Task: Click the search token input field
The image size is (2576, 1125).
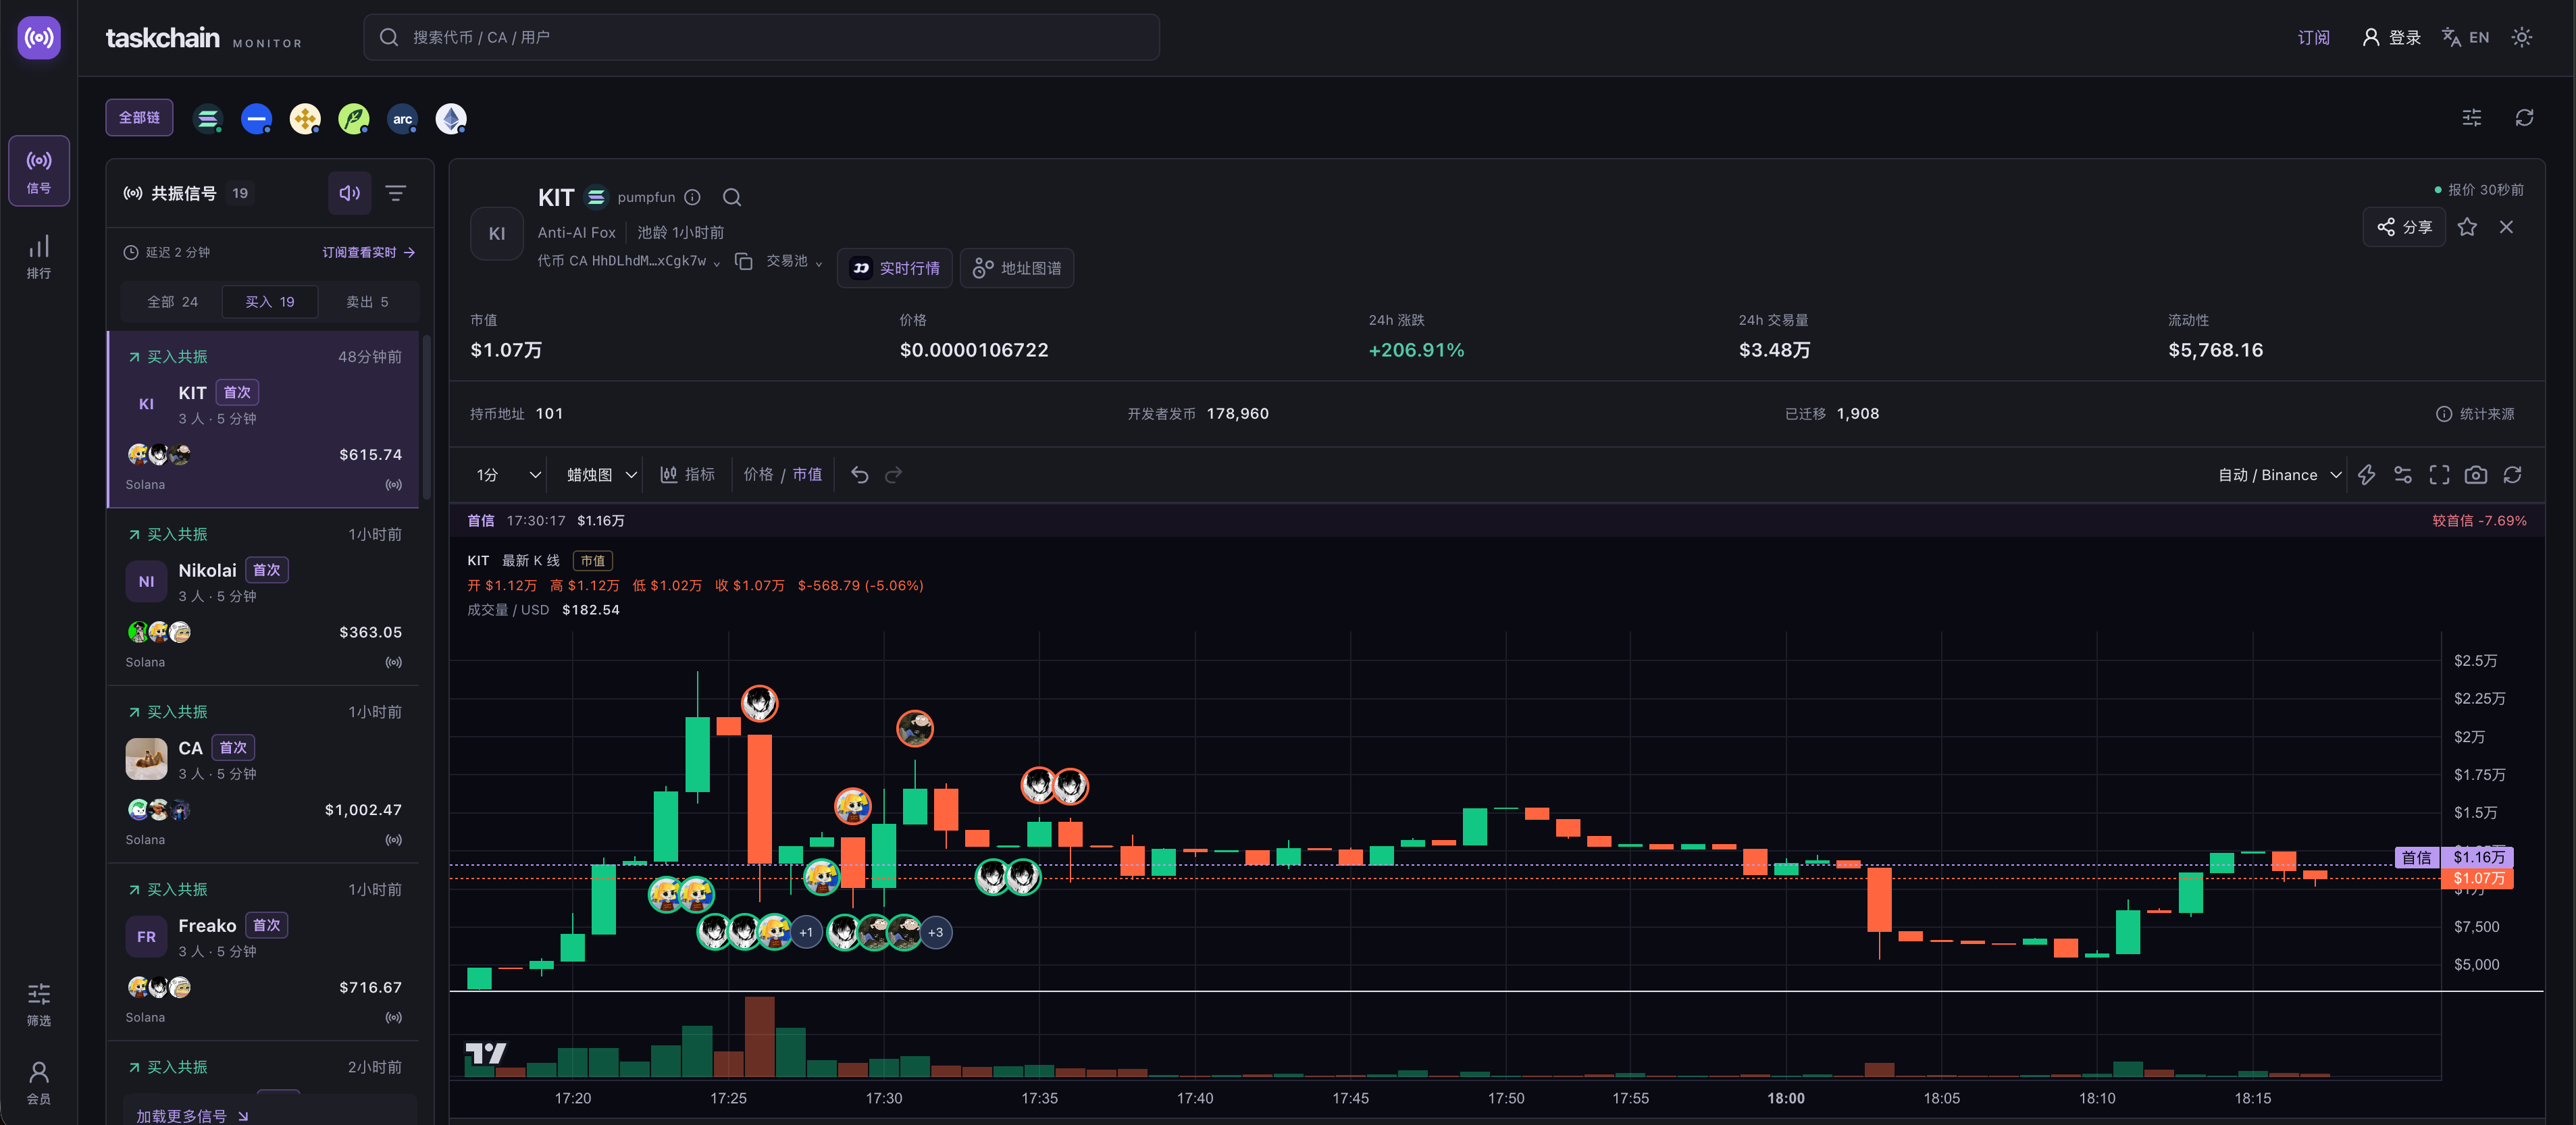Action: (x=761, y=38)
